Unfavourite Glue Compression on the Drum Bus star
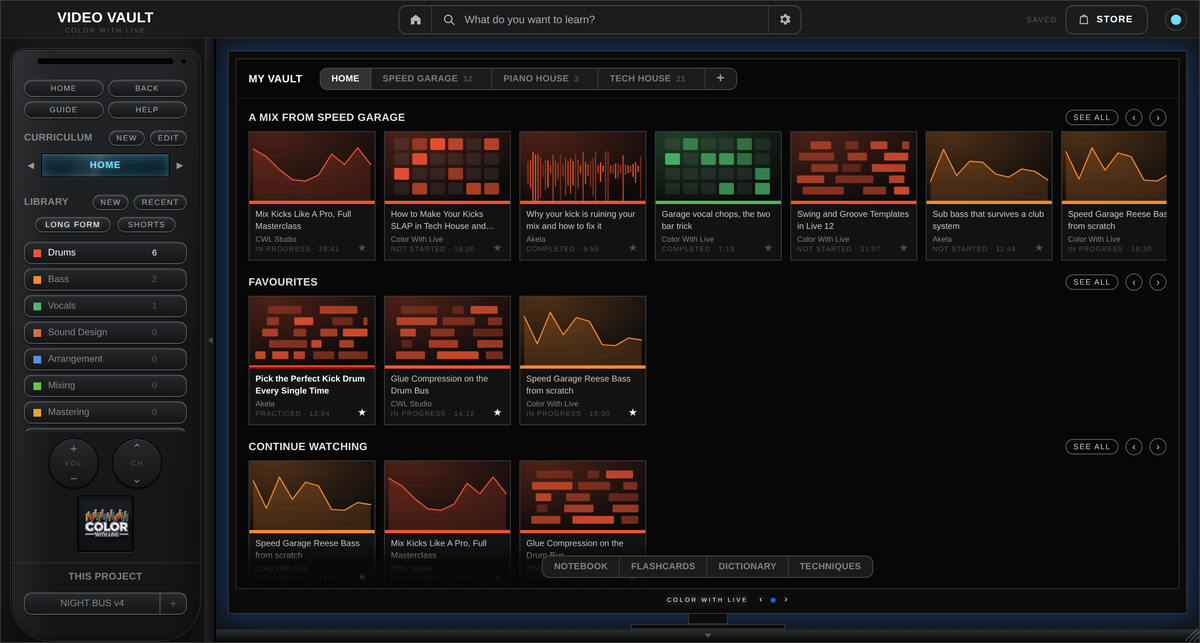 497,412
